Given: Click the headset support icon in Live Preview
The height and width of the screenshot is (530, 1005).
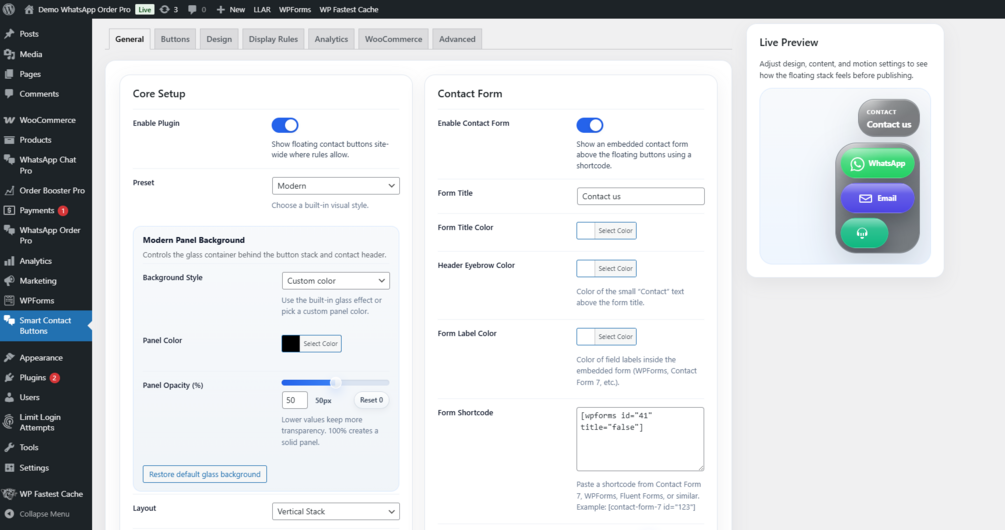Looking at the screenshot, I should (863, 233).
